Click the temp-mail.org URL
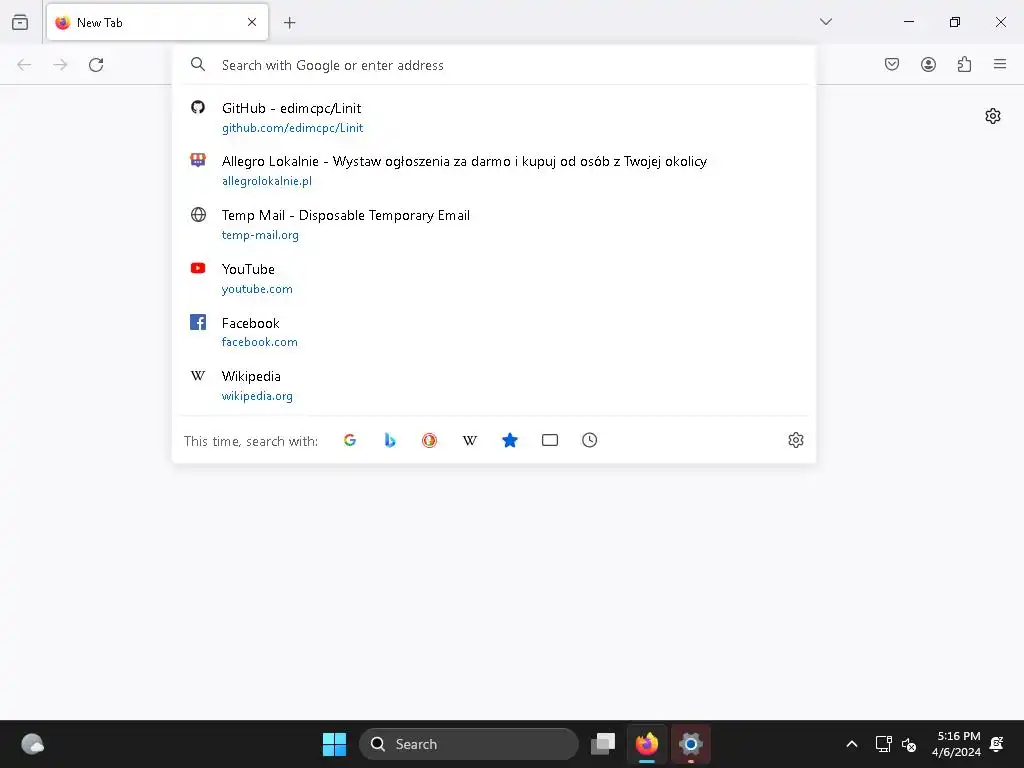The height and width of the screenshot is (768, 1024). [260, 235]
